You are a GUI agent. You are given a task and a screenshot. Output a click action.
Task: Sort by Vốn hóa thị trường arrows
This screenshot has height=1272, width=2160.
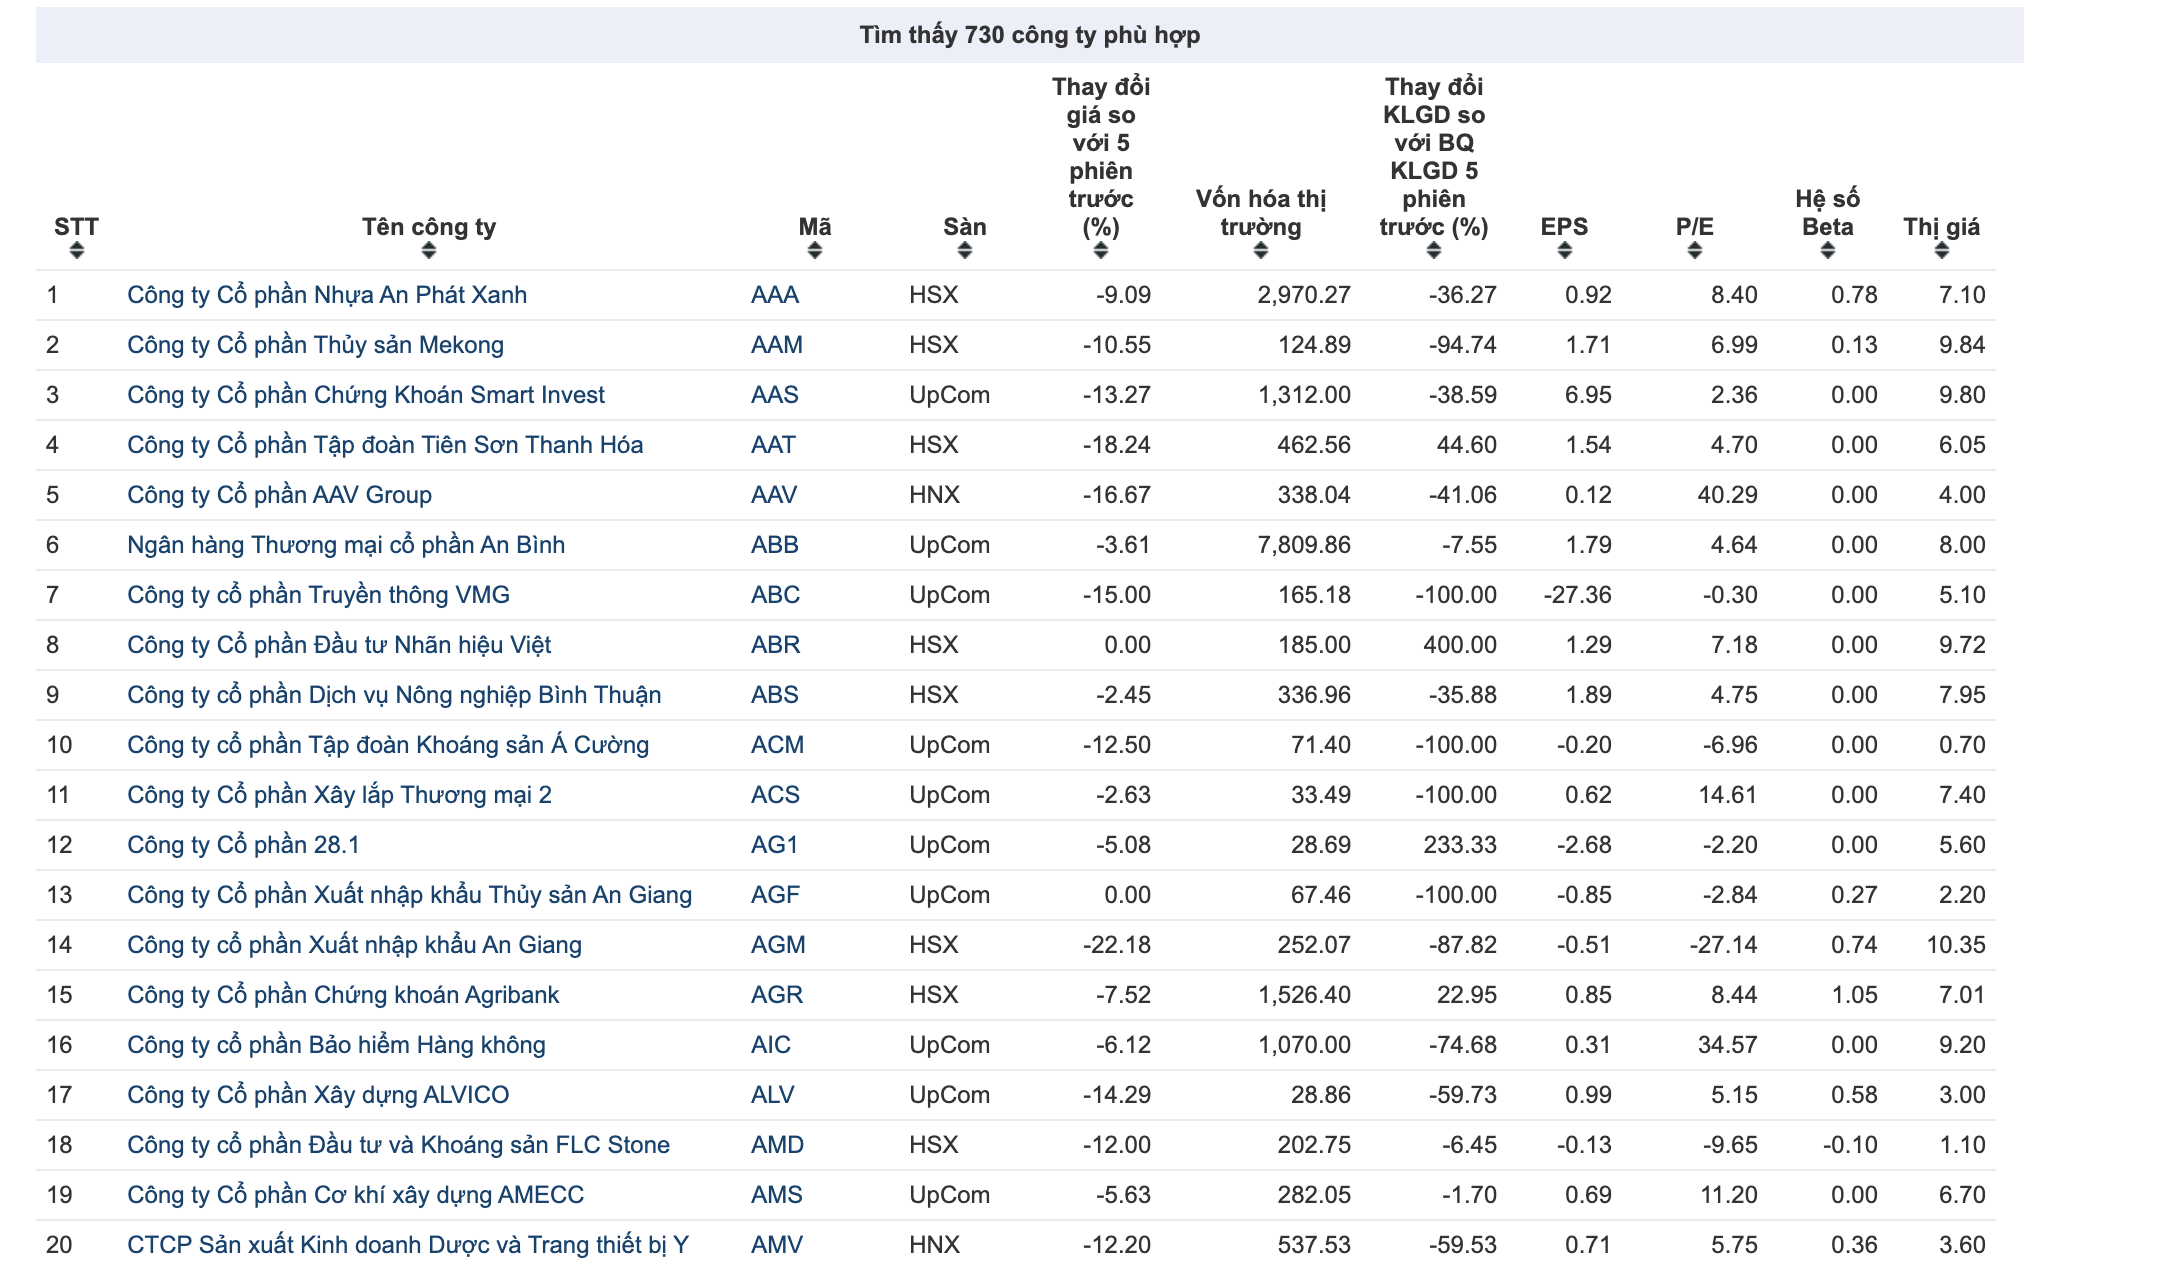click(x=1260, y=251)
